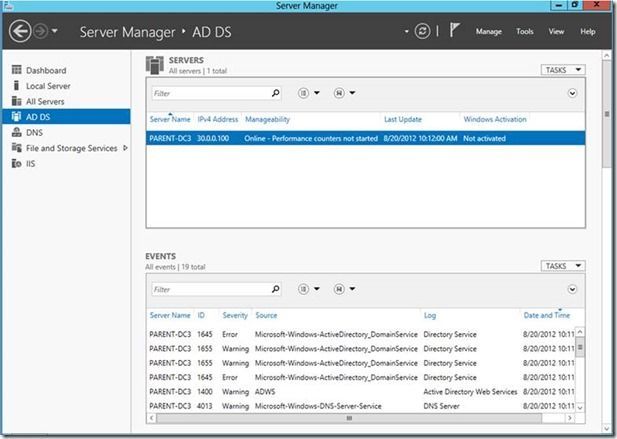Sort Servers by IPv4 Address column
Image resolution: width=617 pixels, height=439 pixels.
tap(218, 119)
